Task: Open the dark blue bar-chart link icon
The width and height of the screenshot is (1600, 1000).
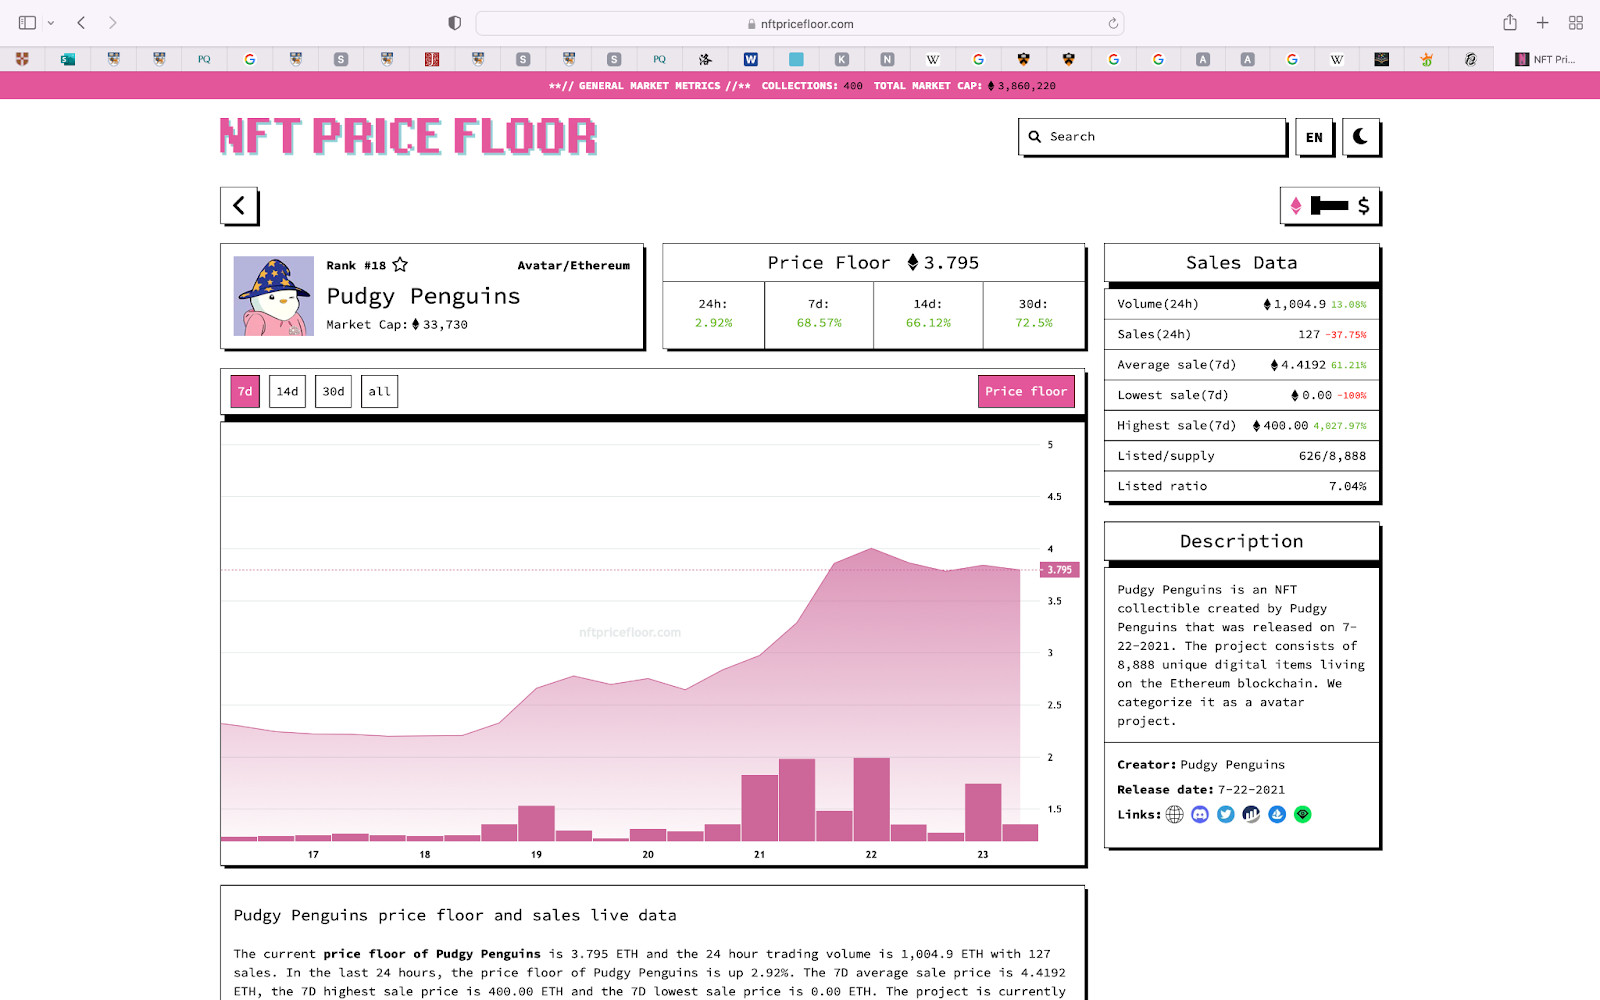Action: point(1251,815)
